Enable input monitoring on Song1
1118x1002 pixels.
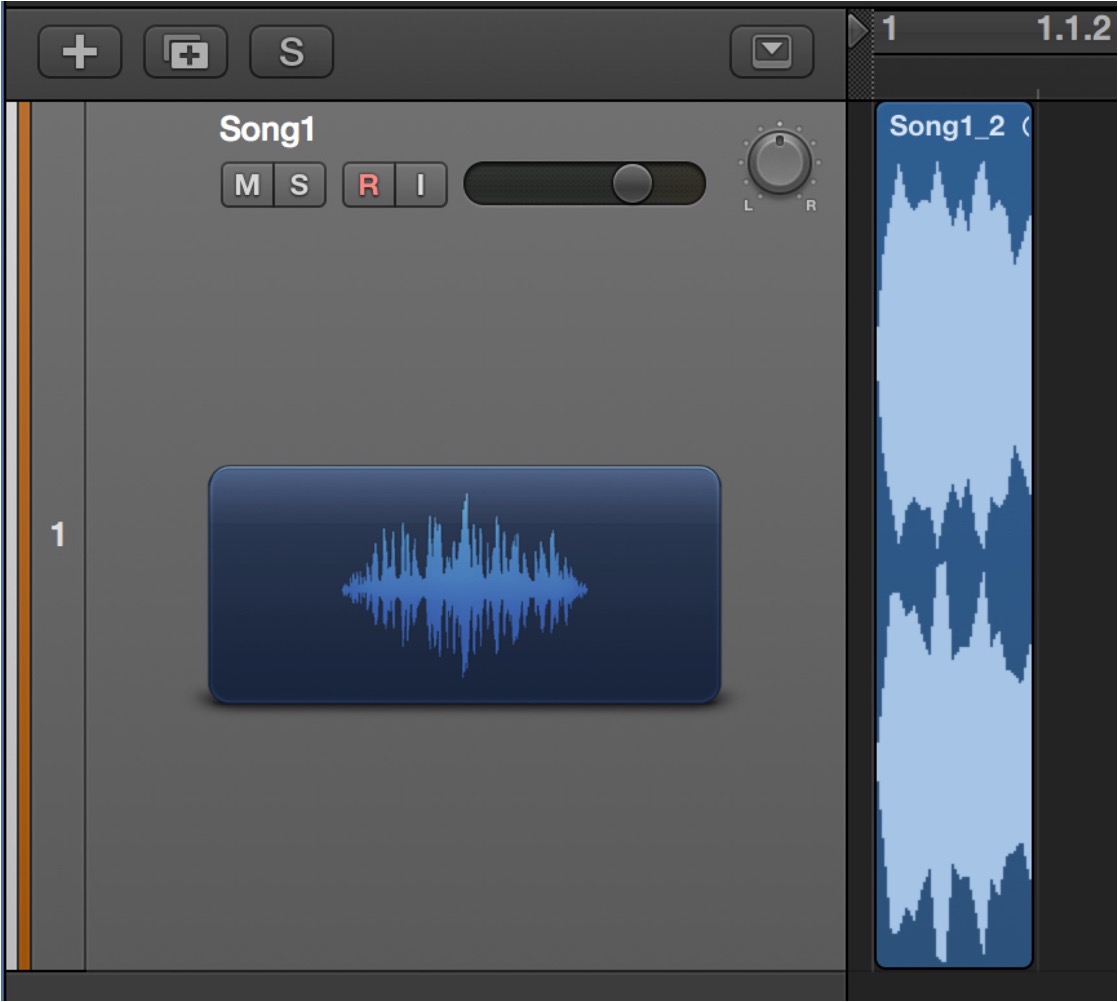(421, 185)
